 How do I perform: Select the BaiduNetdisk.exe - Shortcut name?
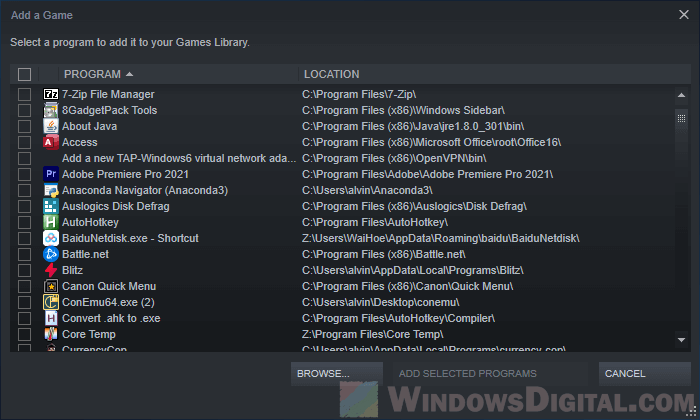click(130, 238)
